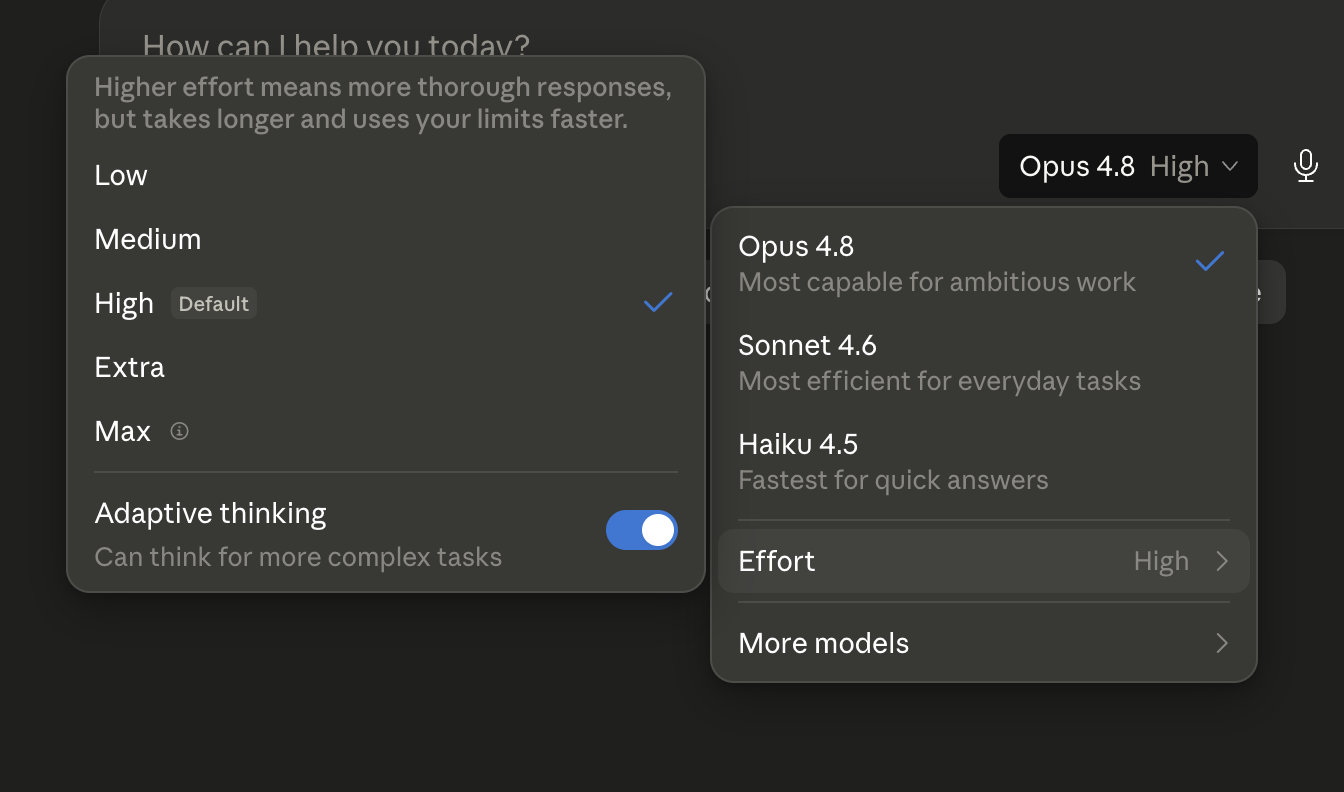The height and width of the screenshot is (792, 1344).
Task: Click the info icon next to Max
Action: click(x=179, y=432)
